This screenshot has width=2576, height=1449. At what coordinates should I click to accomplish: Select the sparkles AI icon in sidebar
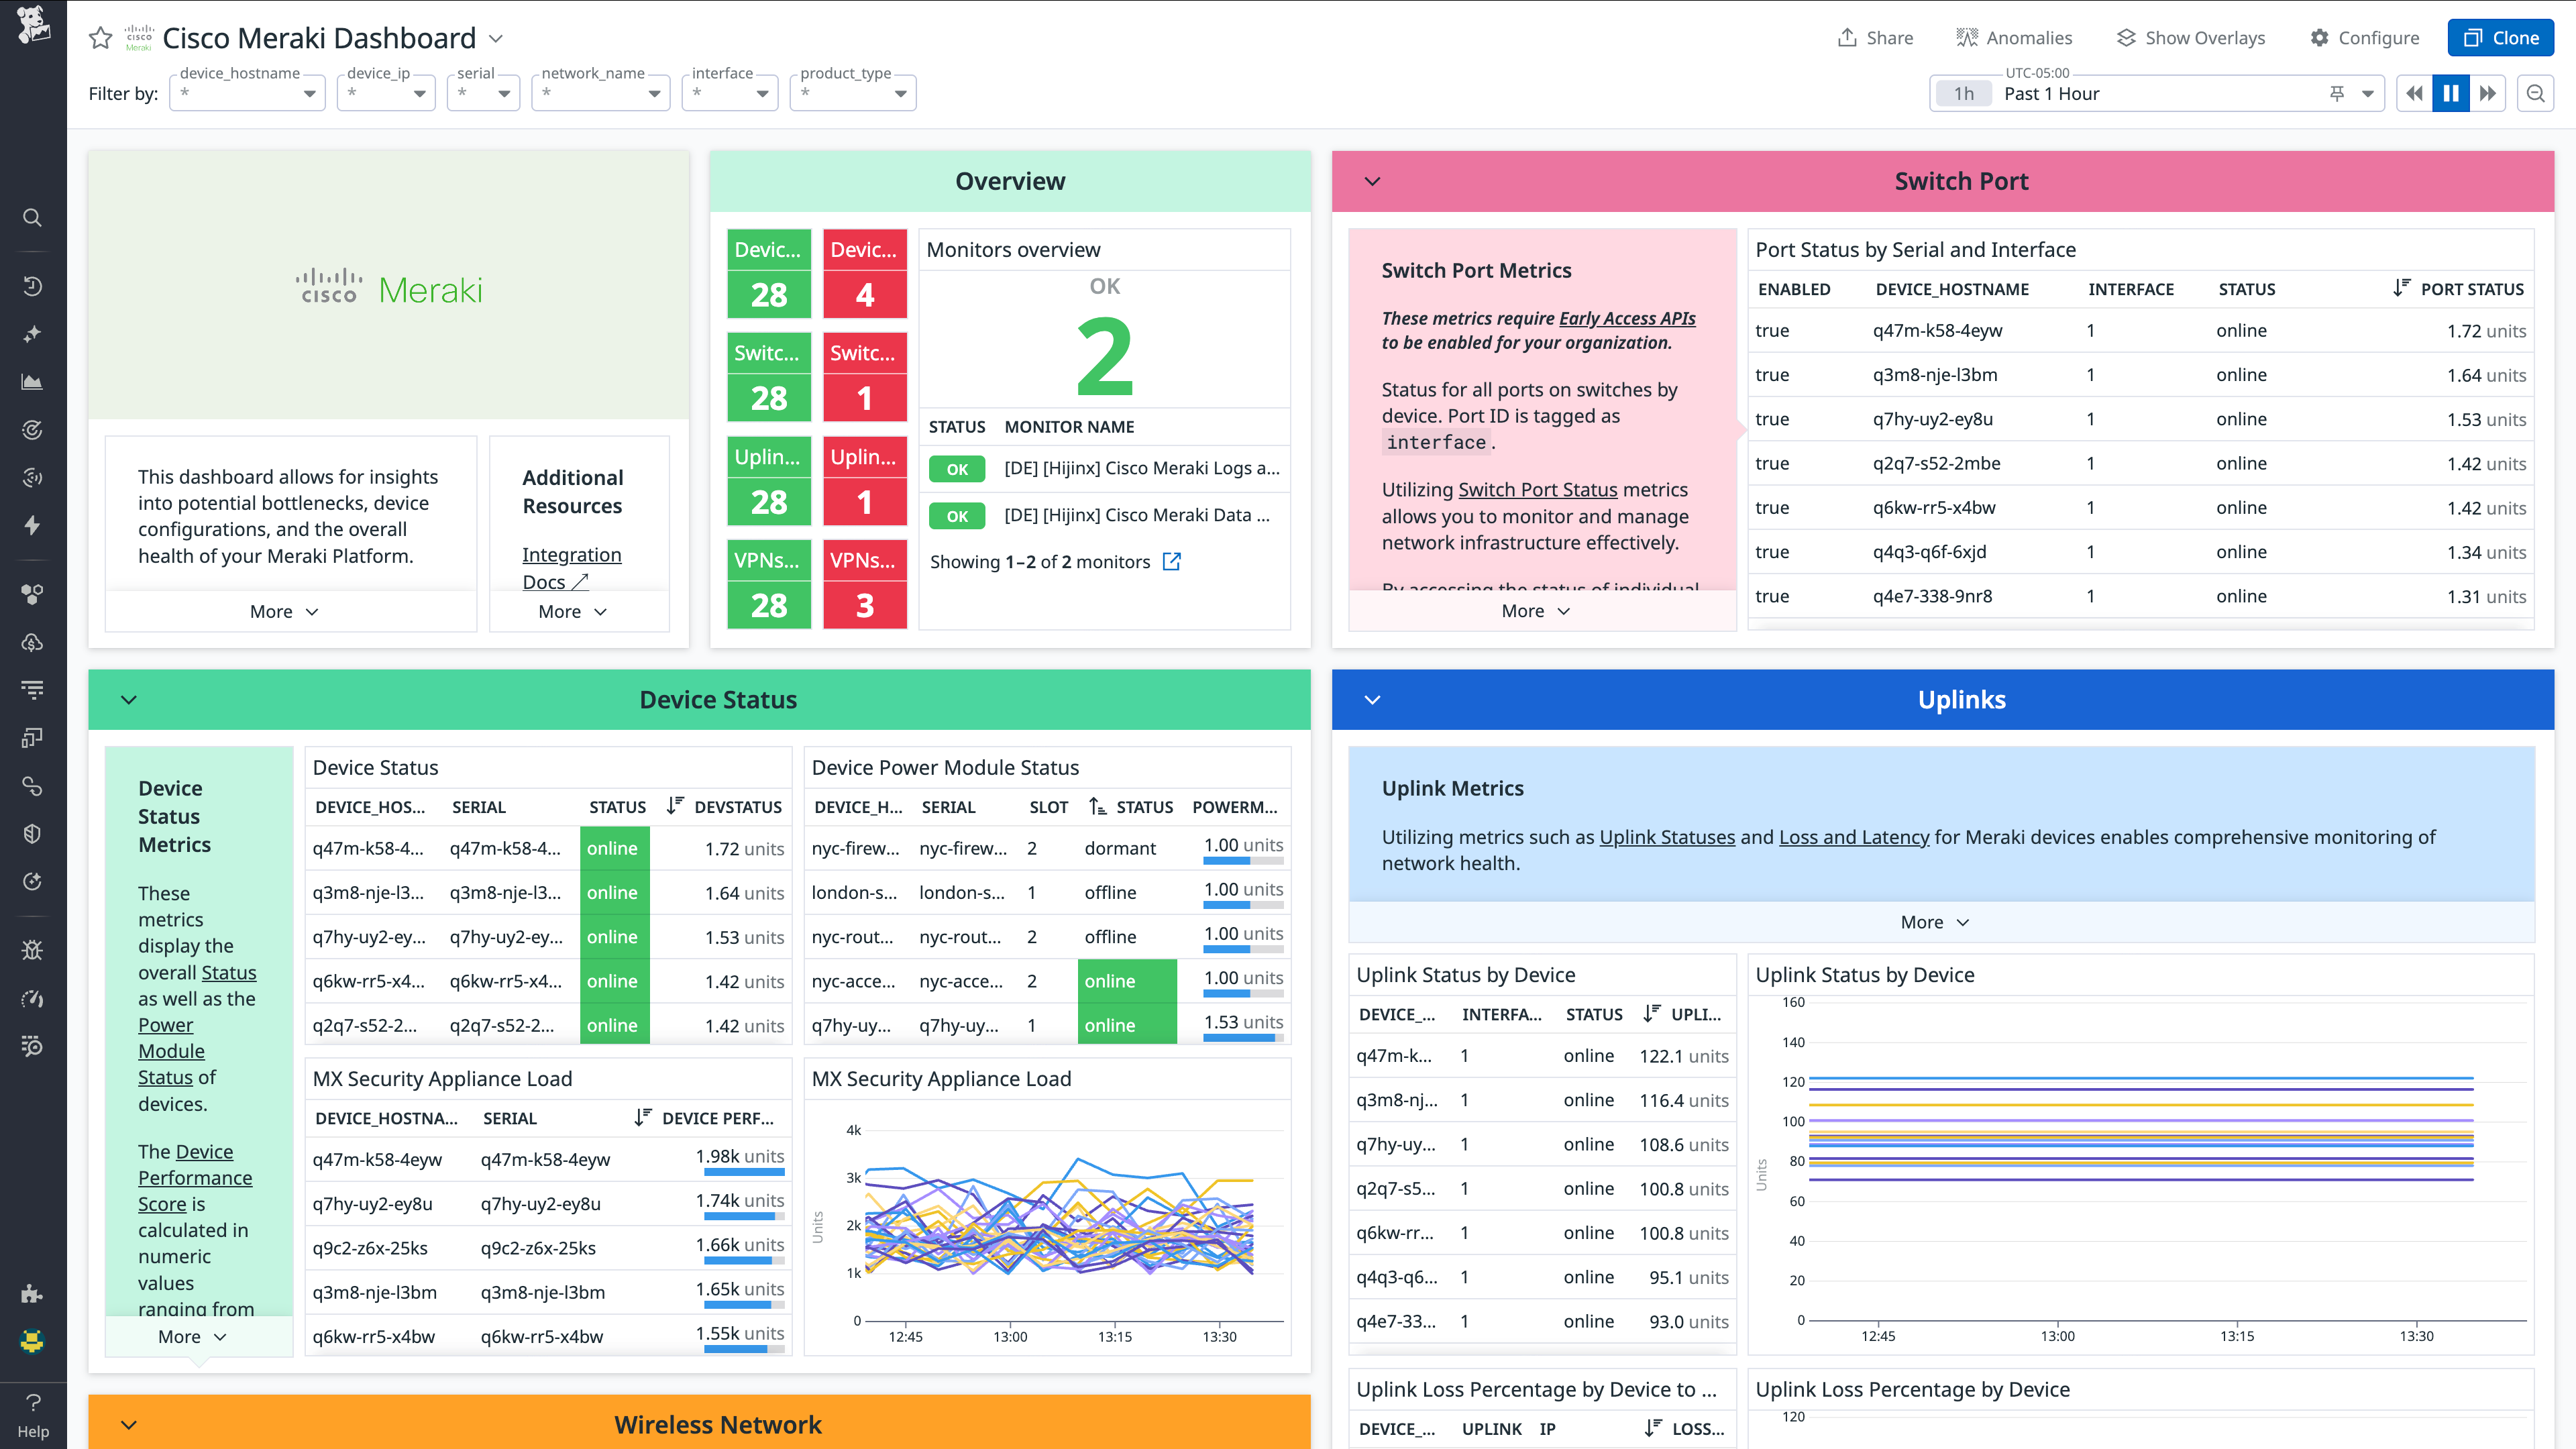pos(32,334)
